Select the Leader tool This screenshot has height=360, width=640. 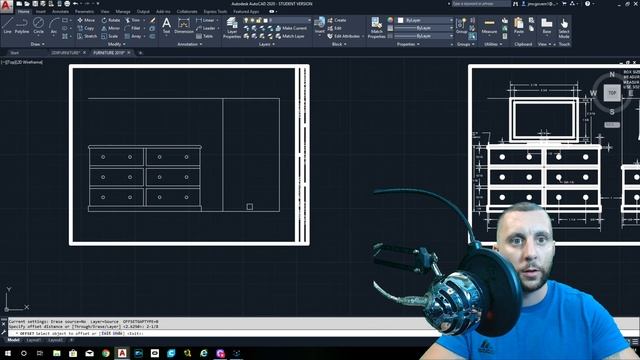click(205, 28)
